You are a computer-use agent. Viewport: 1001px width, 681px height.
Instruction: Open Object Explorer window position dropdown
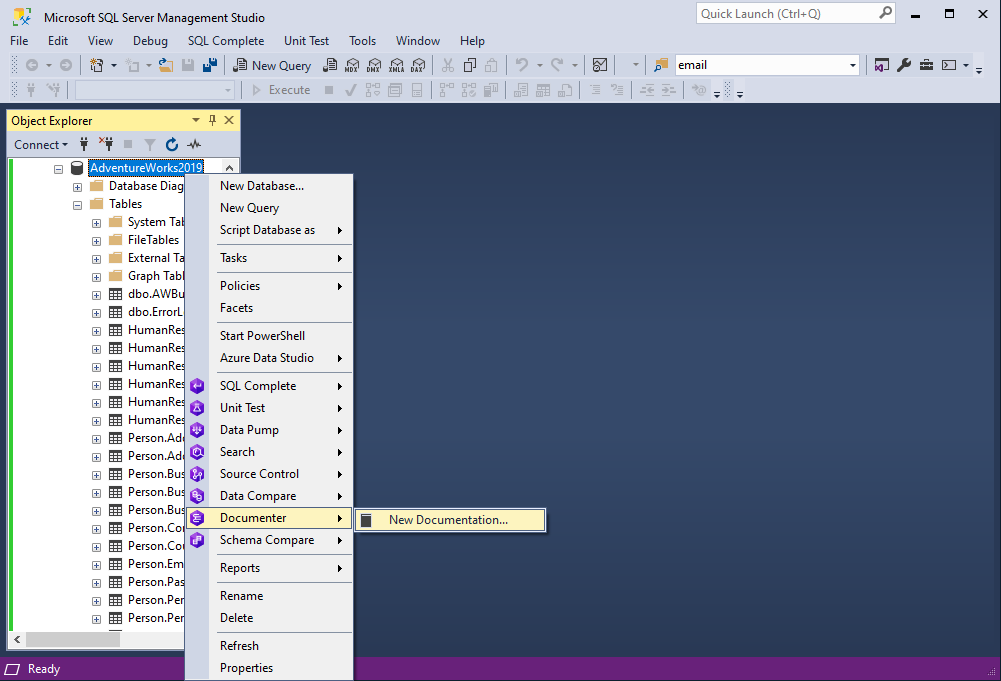click(196, 120)
